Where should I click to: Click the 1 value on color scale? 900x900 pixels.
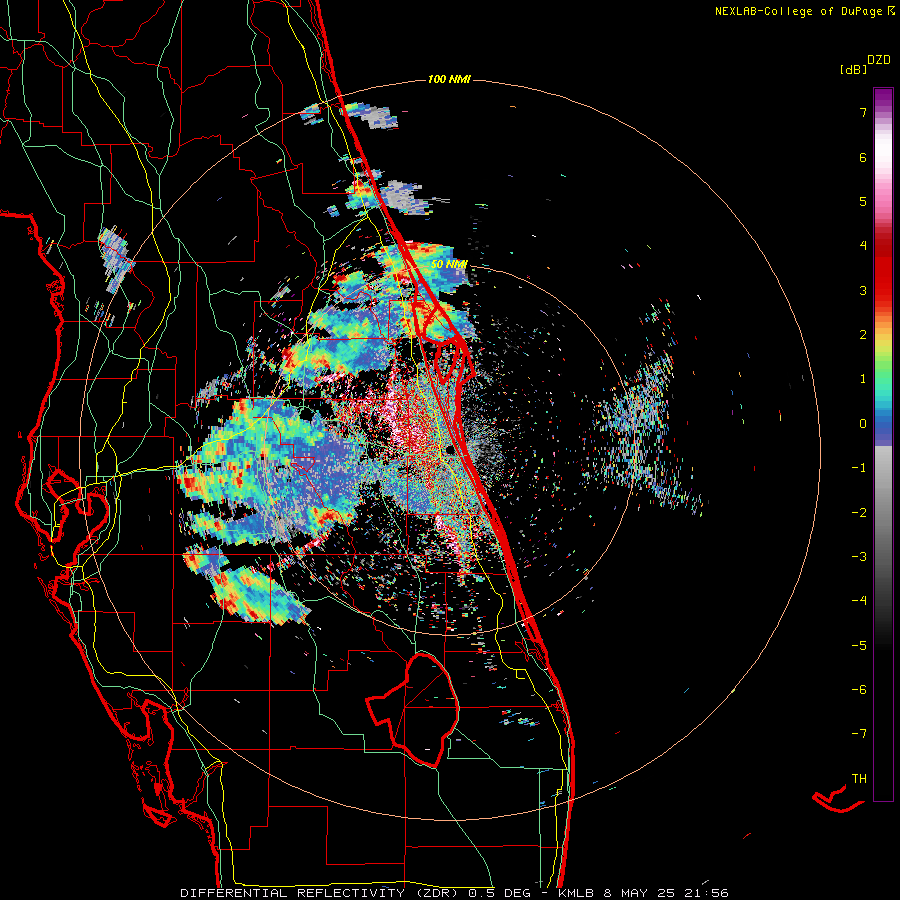863,379
